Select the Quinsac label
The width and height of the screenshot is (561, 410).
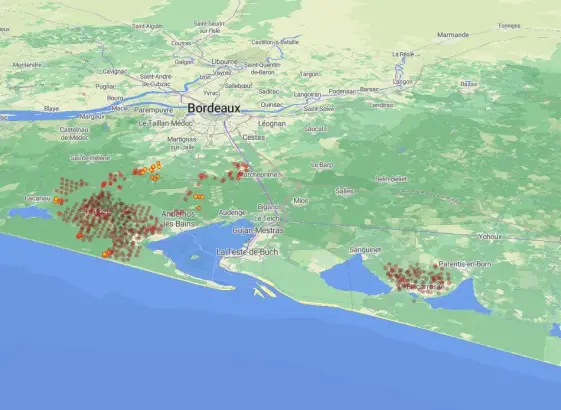(272, 104)
